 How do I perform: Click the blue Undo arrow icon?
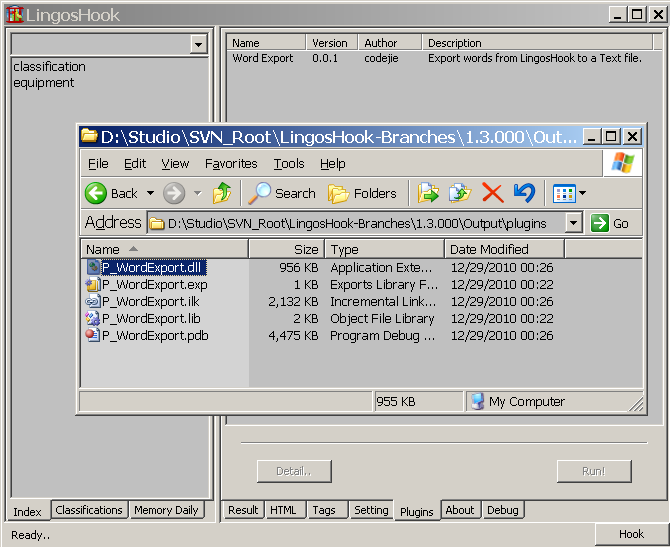point(525,193)
